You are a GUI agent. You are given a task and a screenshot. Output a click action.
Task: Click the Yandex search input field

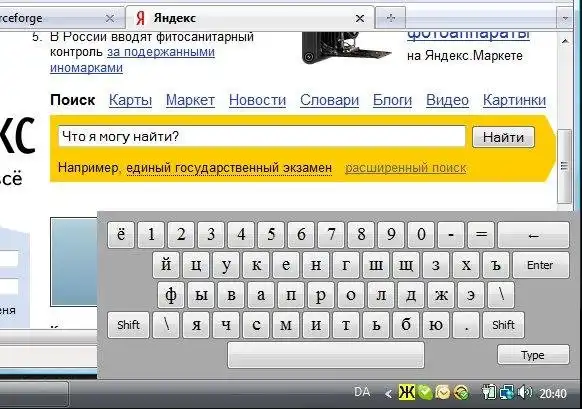[x=262, y=137]
